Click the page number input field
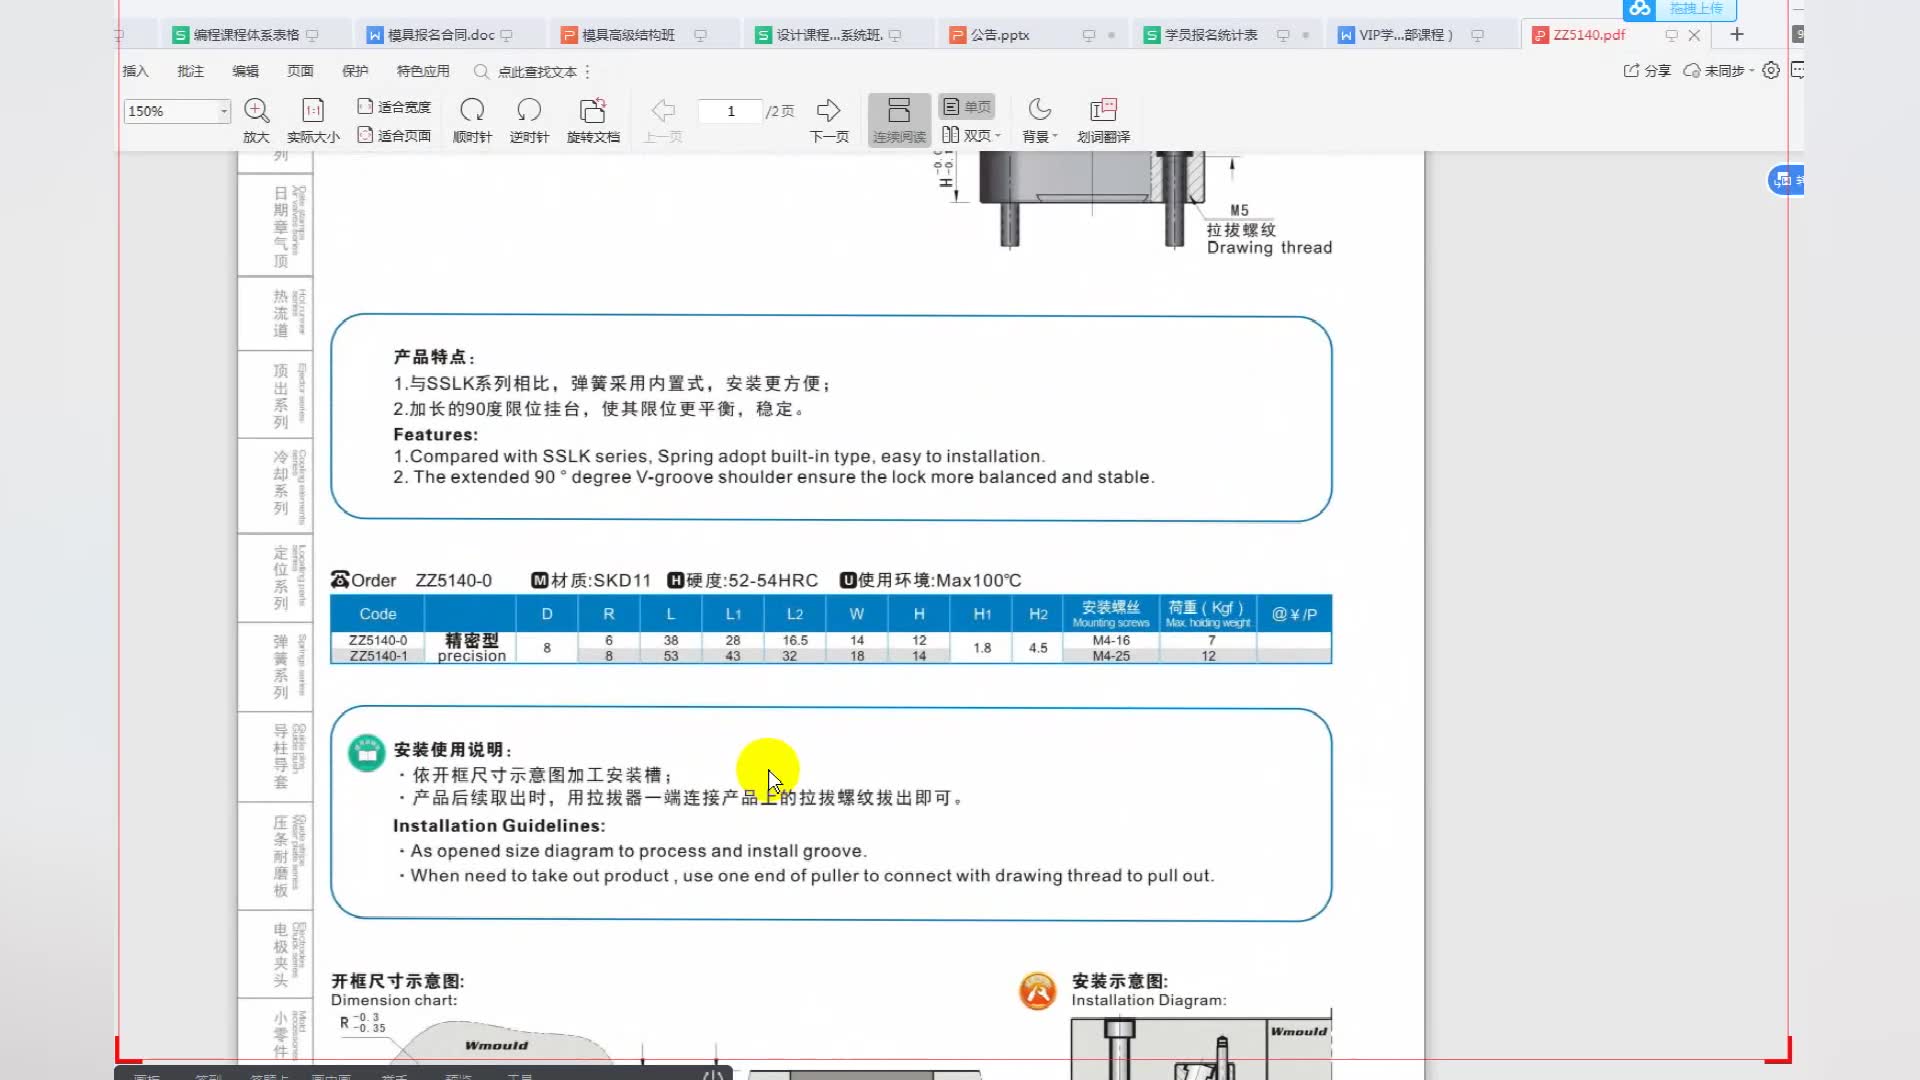Screen dimensions: 1920x1080 pyautogui.click(x=731, y=111)
